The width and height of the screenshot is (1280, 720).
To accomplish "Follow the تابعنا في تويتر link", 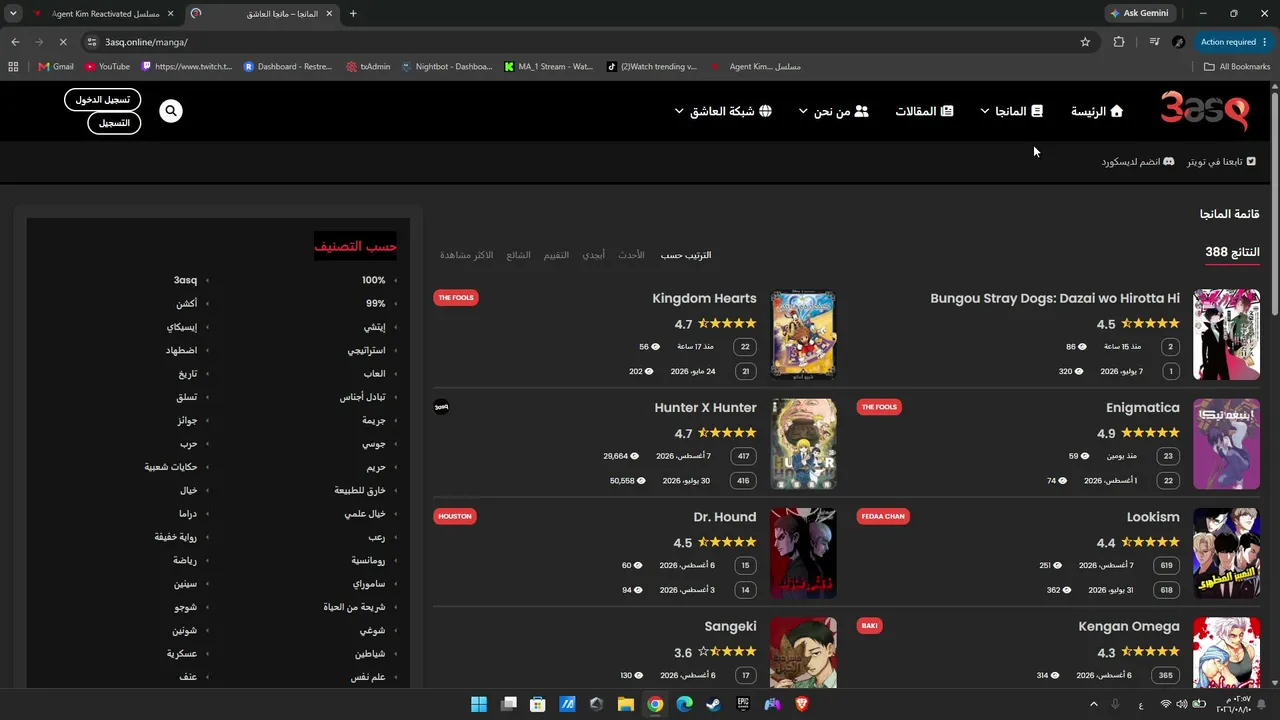I will [1221, 161].
